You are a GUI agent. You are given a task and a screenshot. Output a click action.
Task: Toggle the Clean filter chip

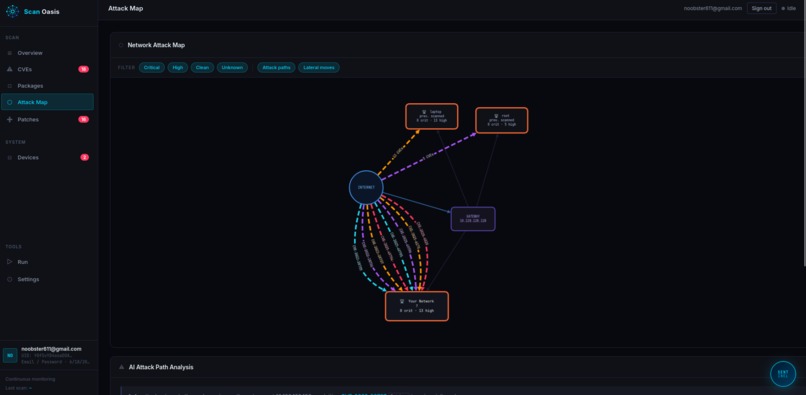click(x=203, y=67)
